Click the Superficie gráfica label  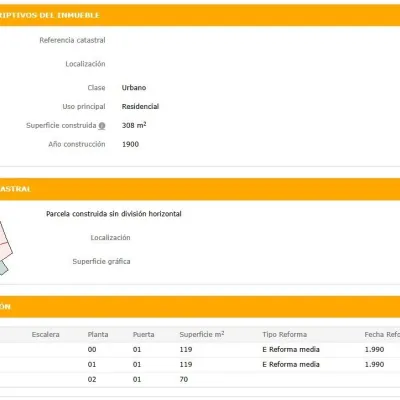click(x=101, y=262)
